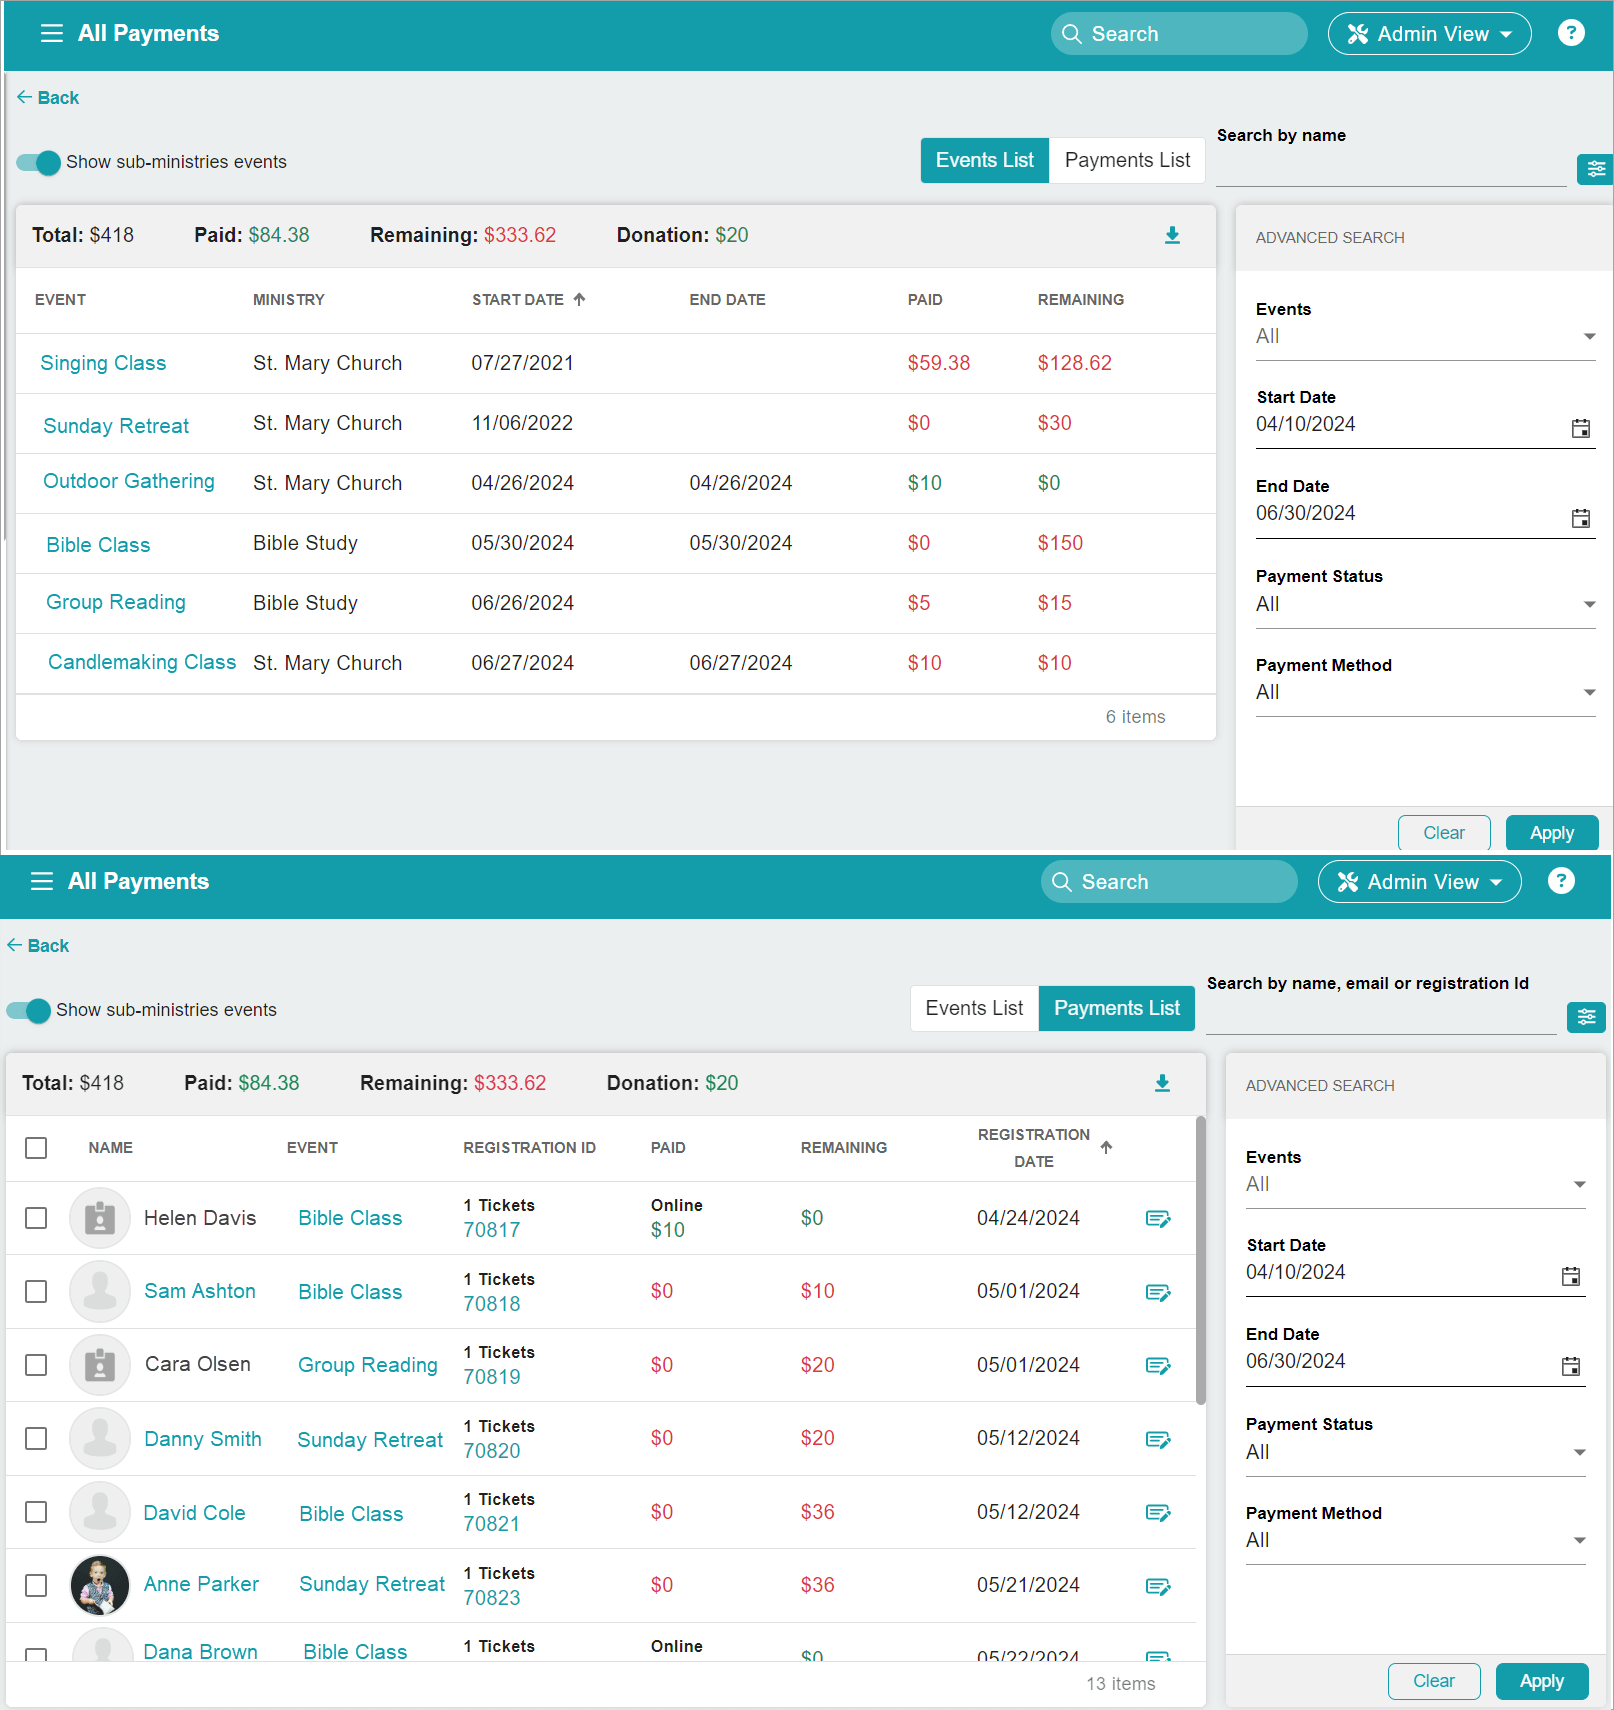1614x1710 pixels.
Task: Click the Search by name input field
Action: [x=1391, y=169]
